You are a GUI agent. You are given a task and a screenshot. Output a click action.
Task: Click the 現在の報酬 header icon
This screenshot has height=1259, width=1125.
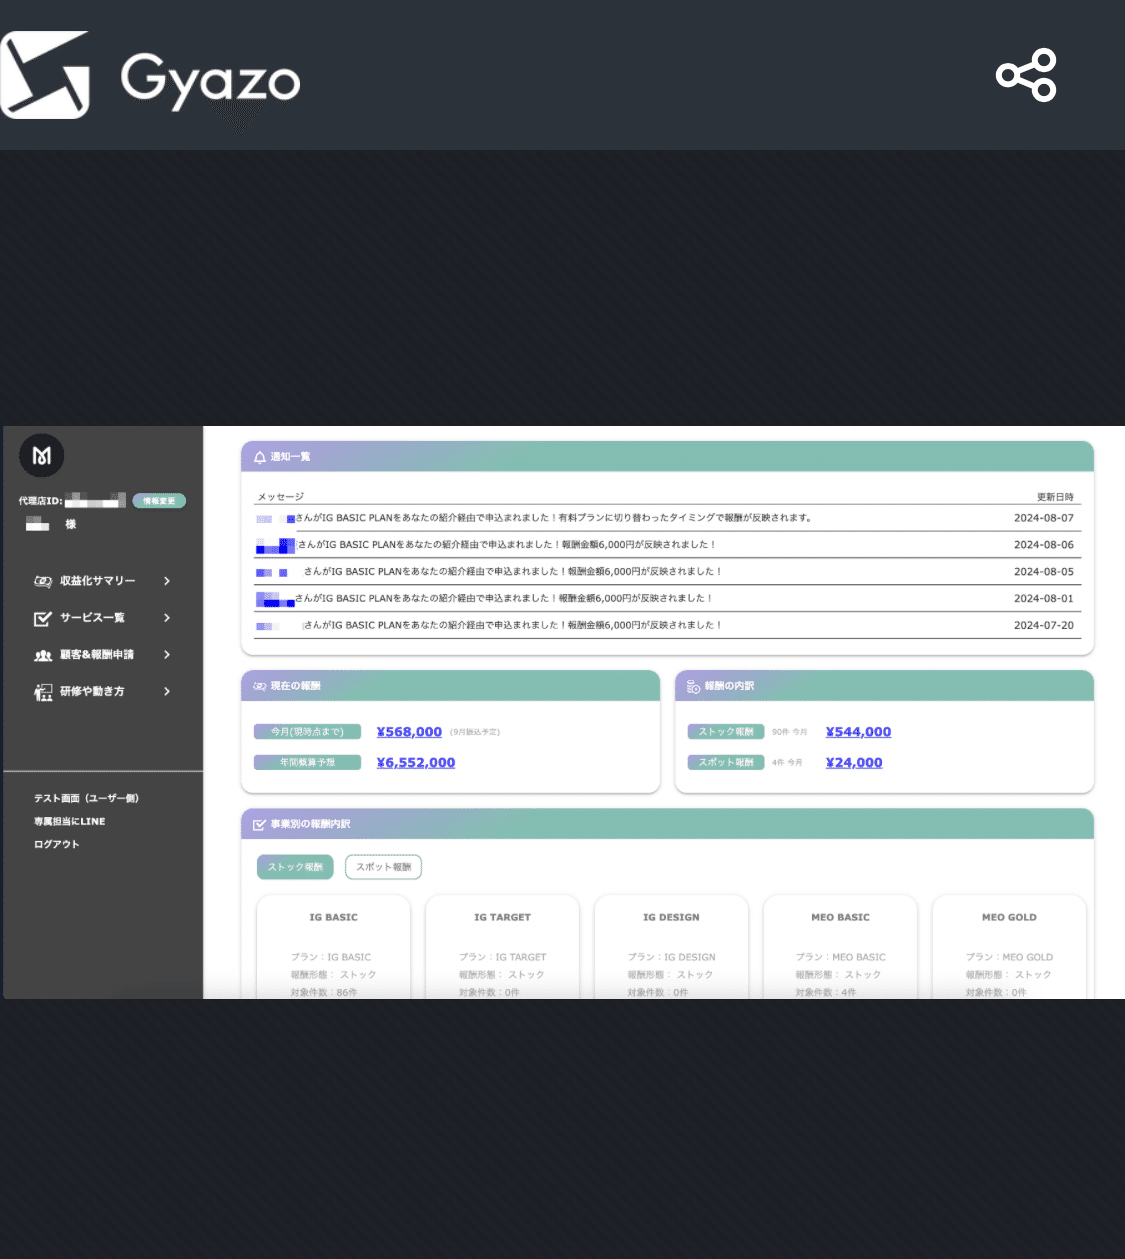[260, 686]
